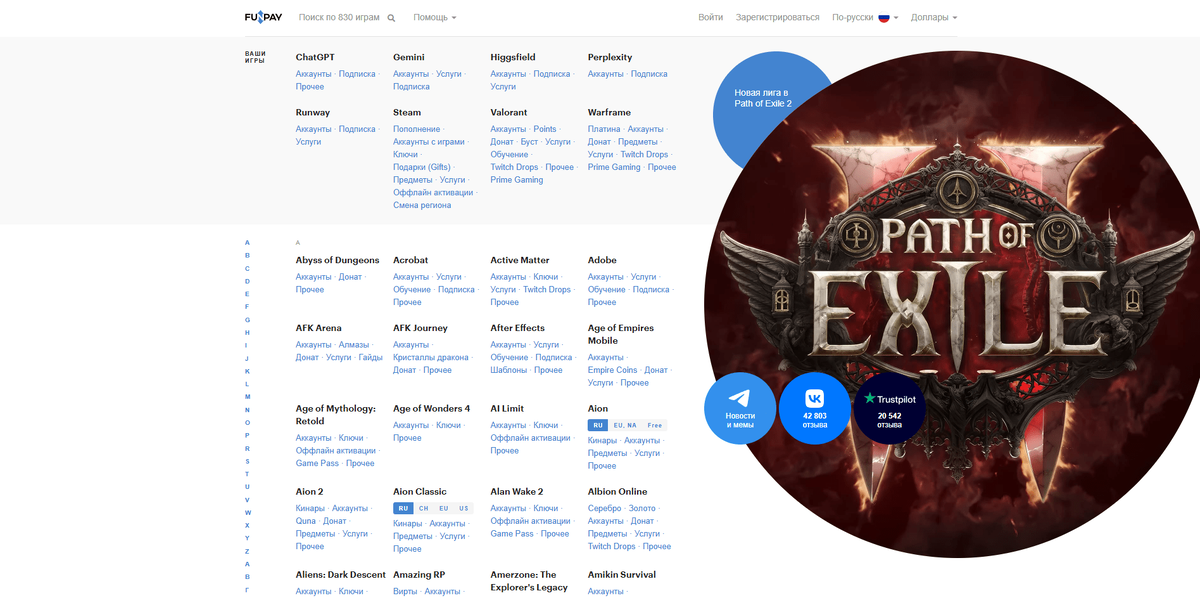
Task: Open the 'Abyss of Dungeons' heading
Action: [x=338, y=260]
